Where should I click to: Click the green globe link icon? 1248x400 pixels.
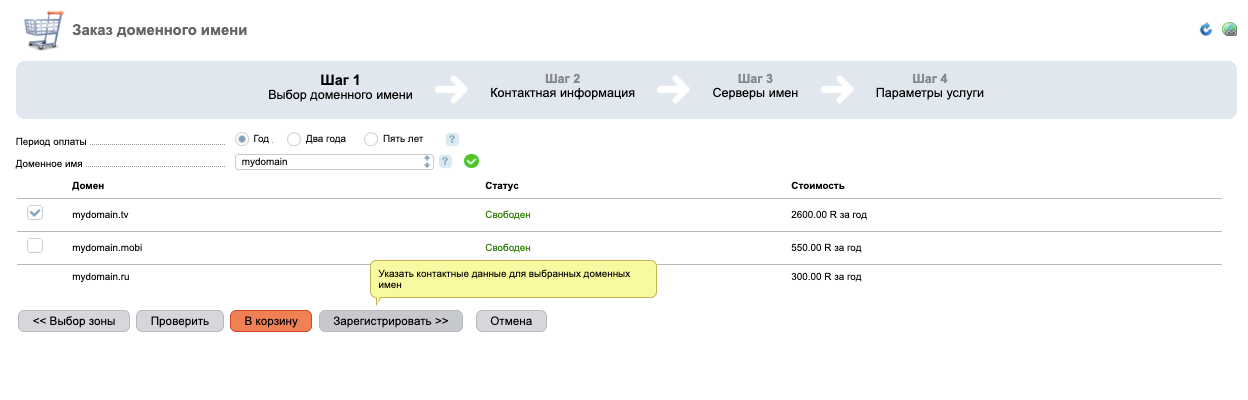1230,30
